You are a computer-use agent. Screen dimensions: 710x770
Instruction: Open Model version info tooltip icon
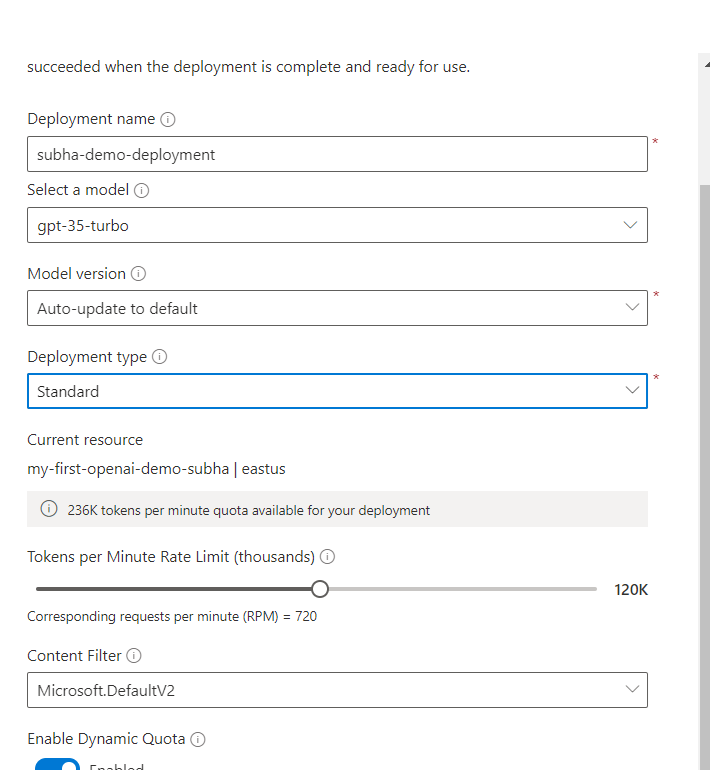(138, 274)
